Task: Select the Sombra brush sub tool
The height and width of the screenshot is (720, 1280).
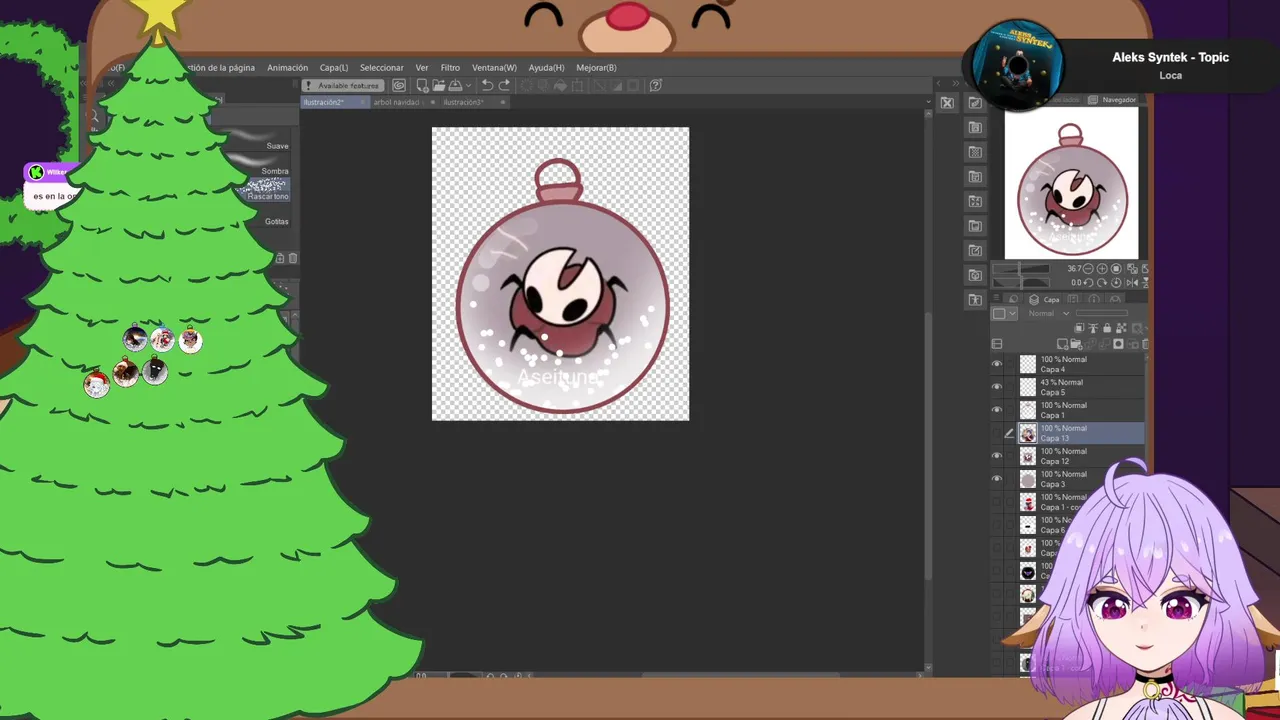Action: tap(262, 166)
